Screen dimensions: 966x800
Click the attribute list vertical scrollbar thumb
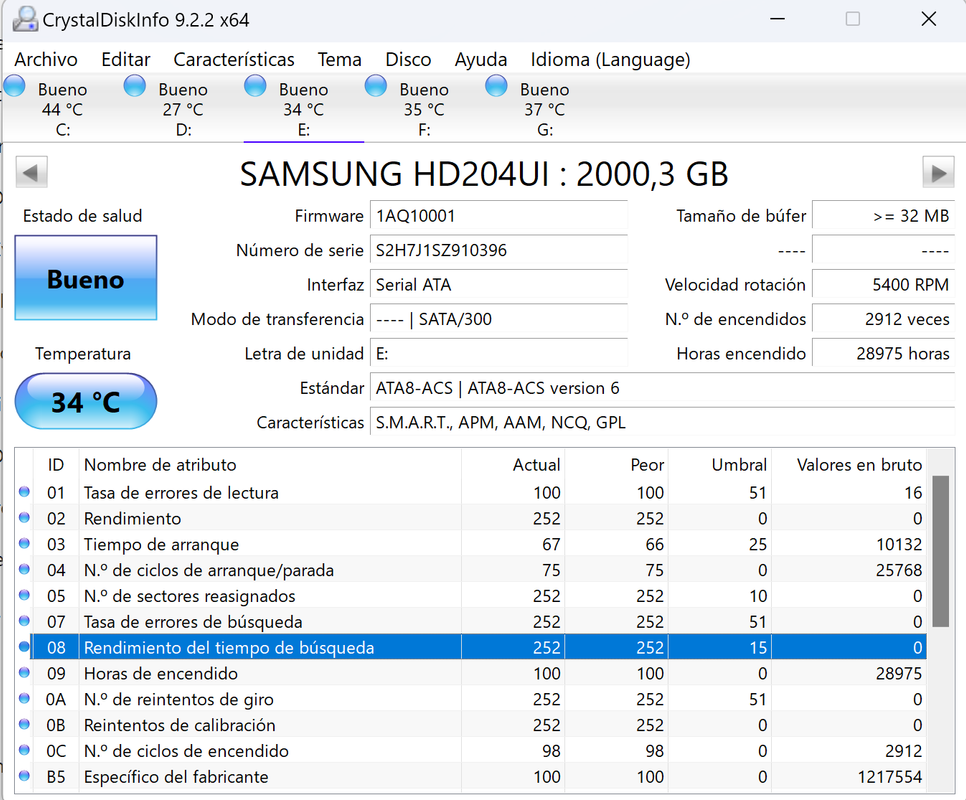pos(940,551)
